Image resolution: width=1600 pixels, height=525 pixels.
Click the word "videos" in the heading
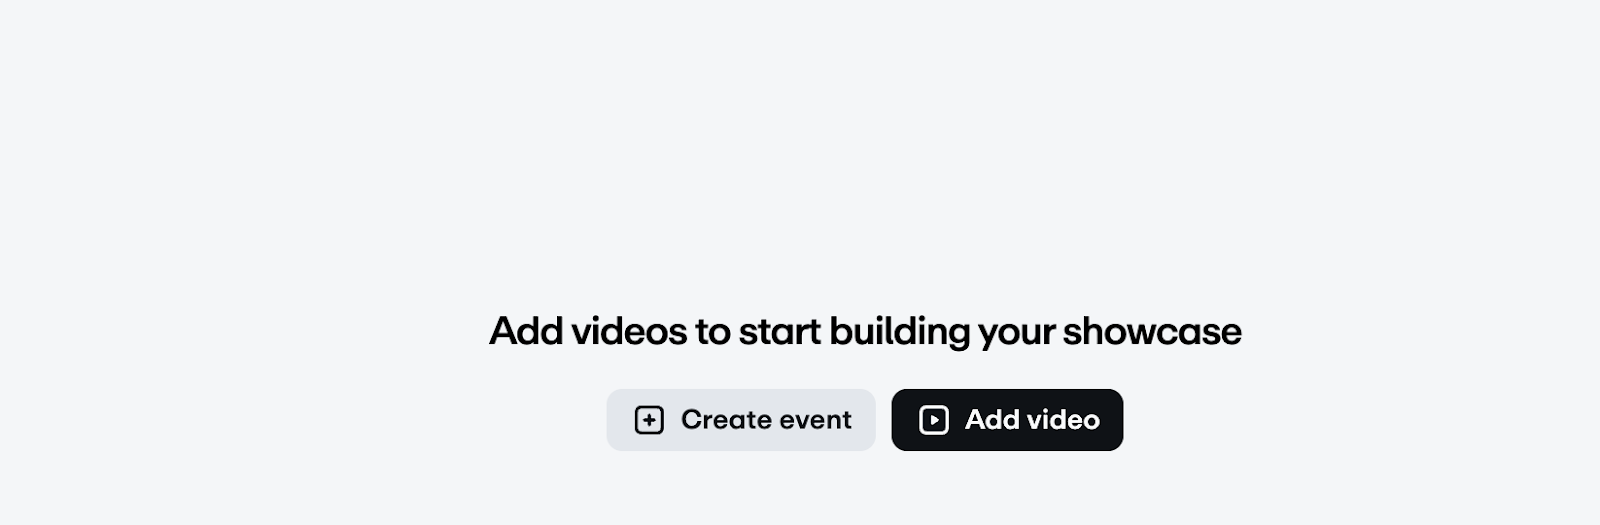tap(629, 331)
